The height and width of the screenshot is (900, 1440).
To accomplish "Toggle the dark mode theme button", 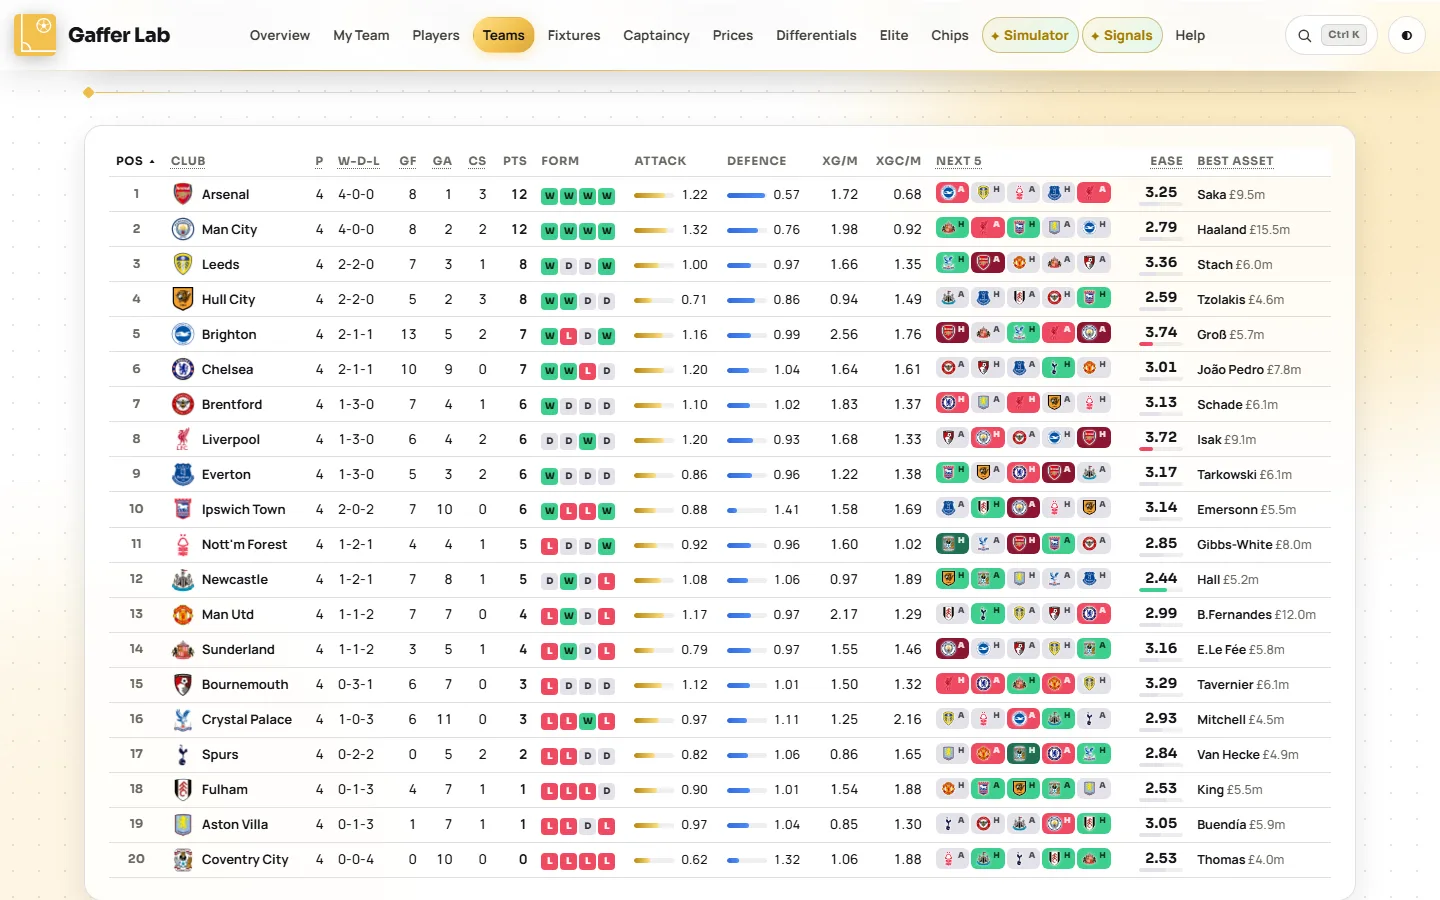I will click(x=1407, y=35).
